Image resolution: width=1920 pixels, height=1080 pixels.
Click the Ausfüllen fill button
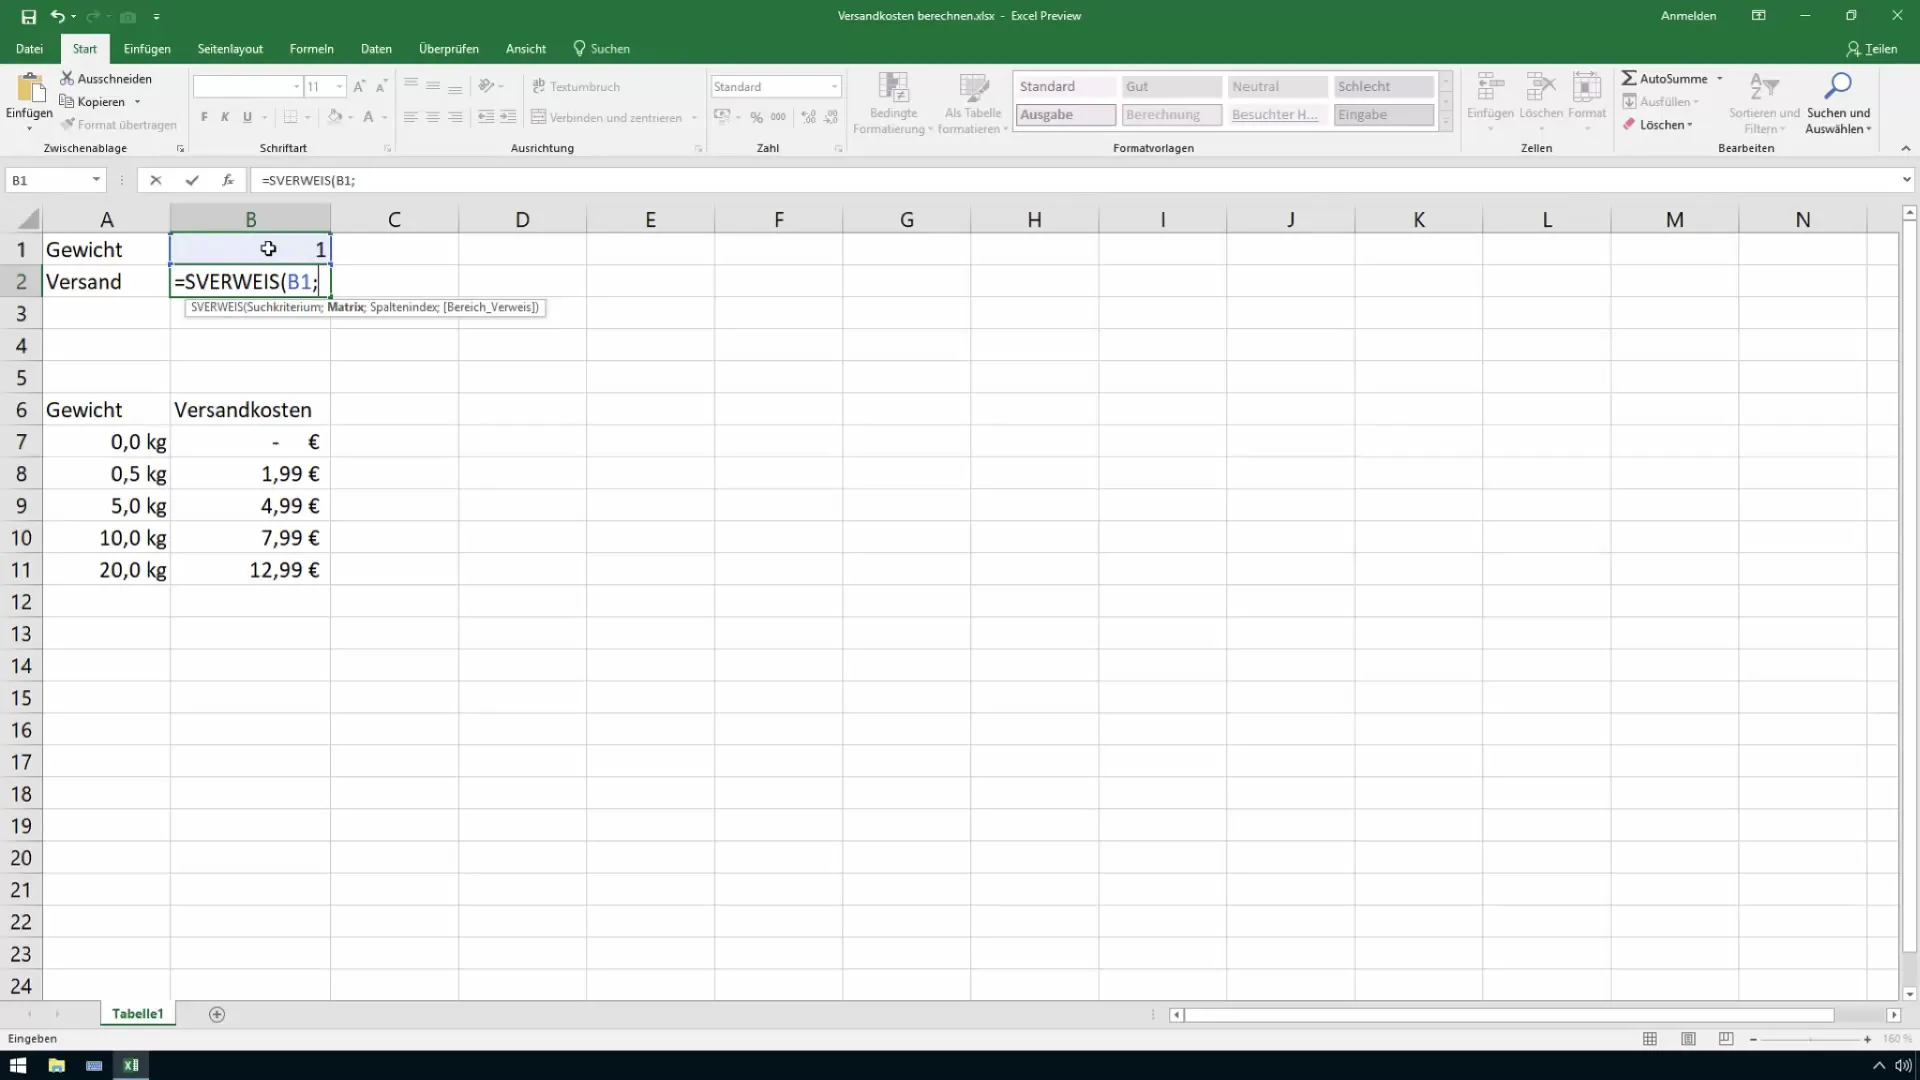pyautogui.click(x=1660, y=102)
